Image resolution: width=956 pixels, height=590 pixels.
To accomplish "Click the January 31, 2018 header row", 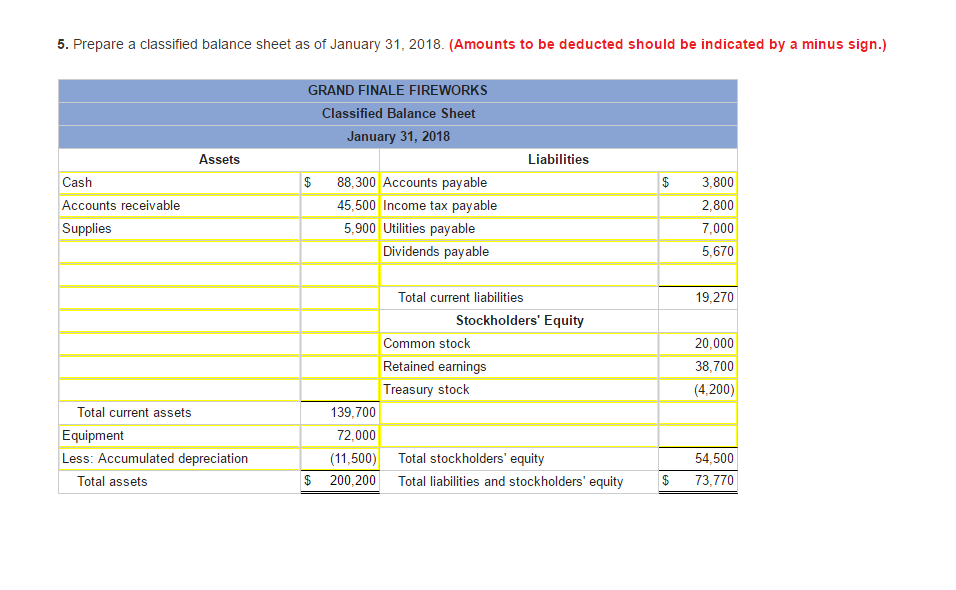I will [398, 137].
